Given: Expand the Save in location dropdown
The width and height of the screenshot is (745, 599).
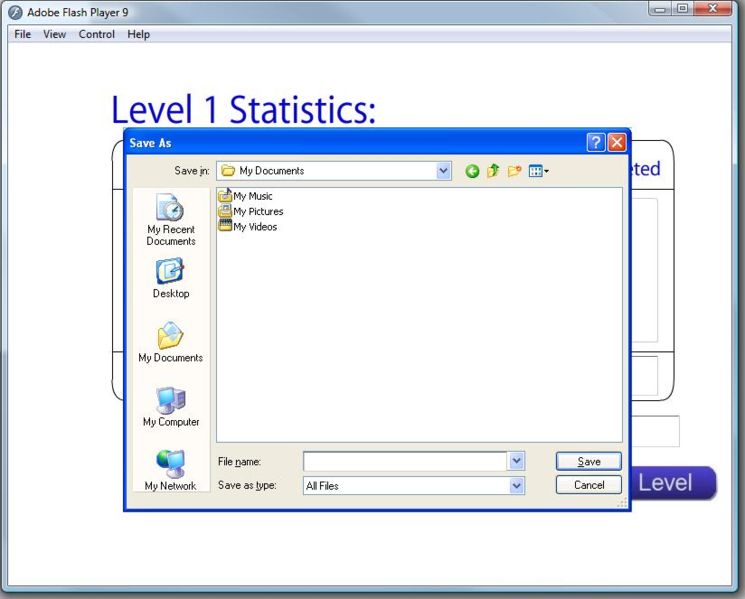Looking at the screenshot, I should [443, 171].
